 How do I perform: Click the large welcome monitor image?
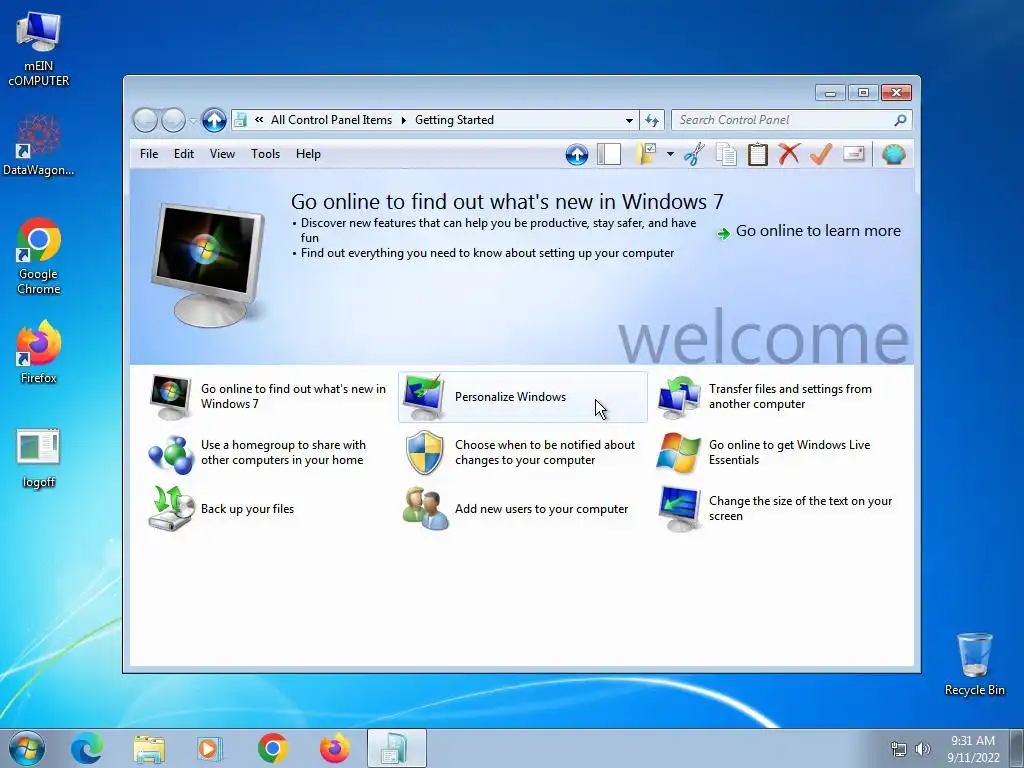(x=208, y=264)
